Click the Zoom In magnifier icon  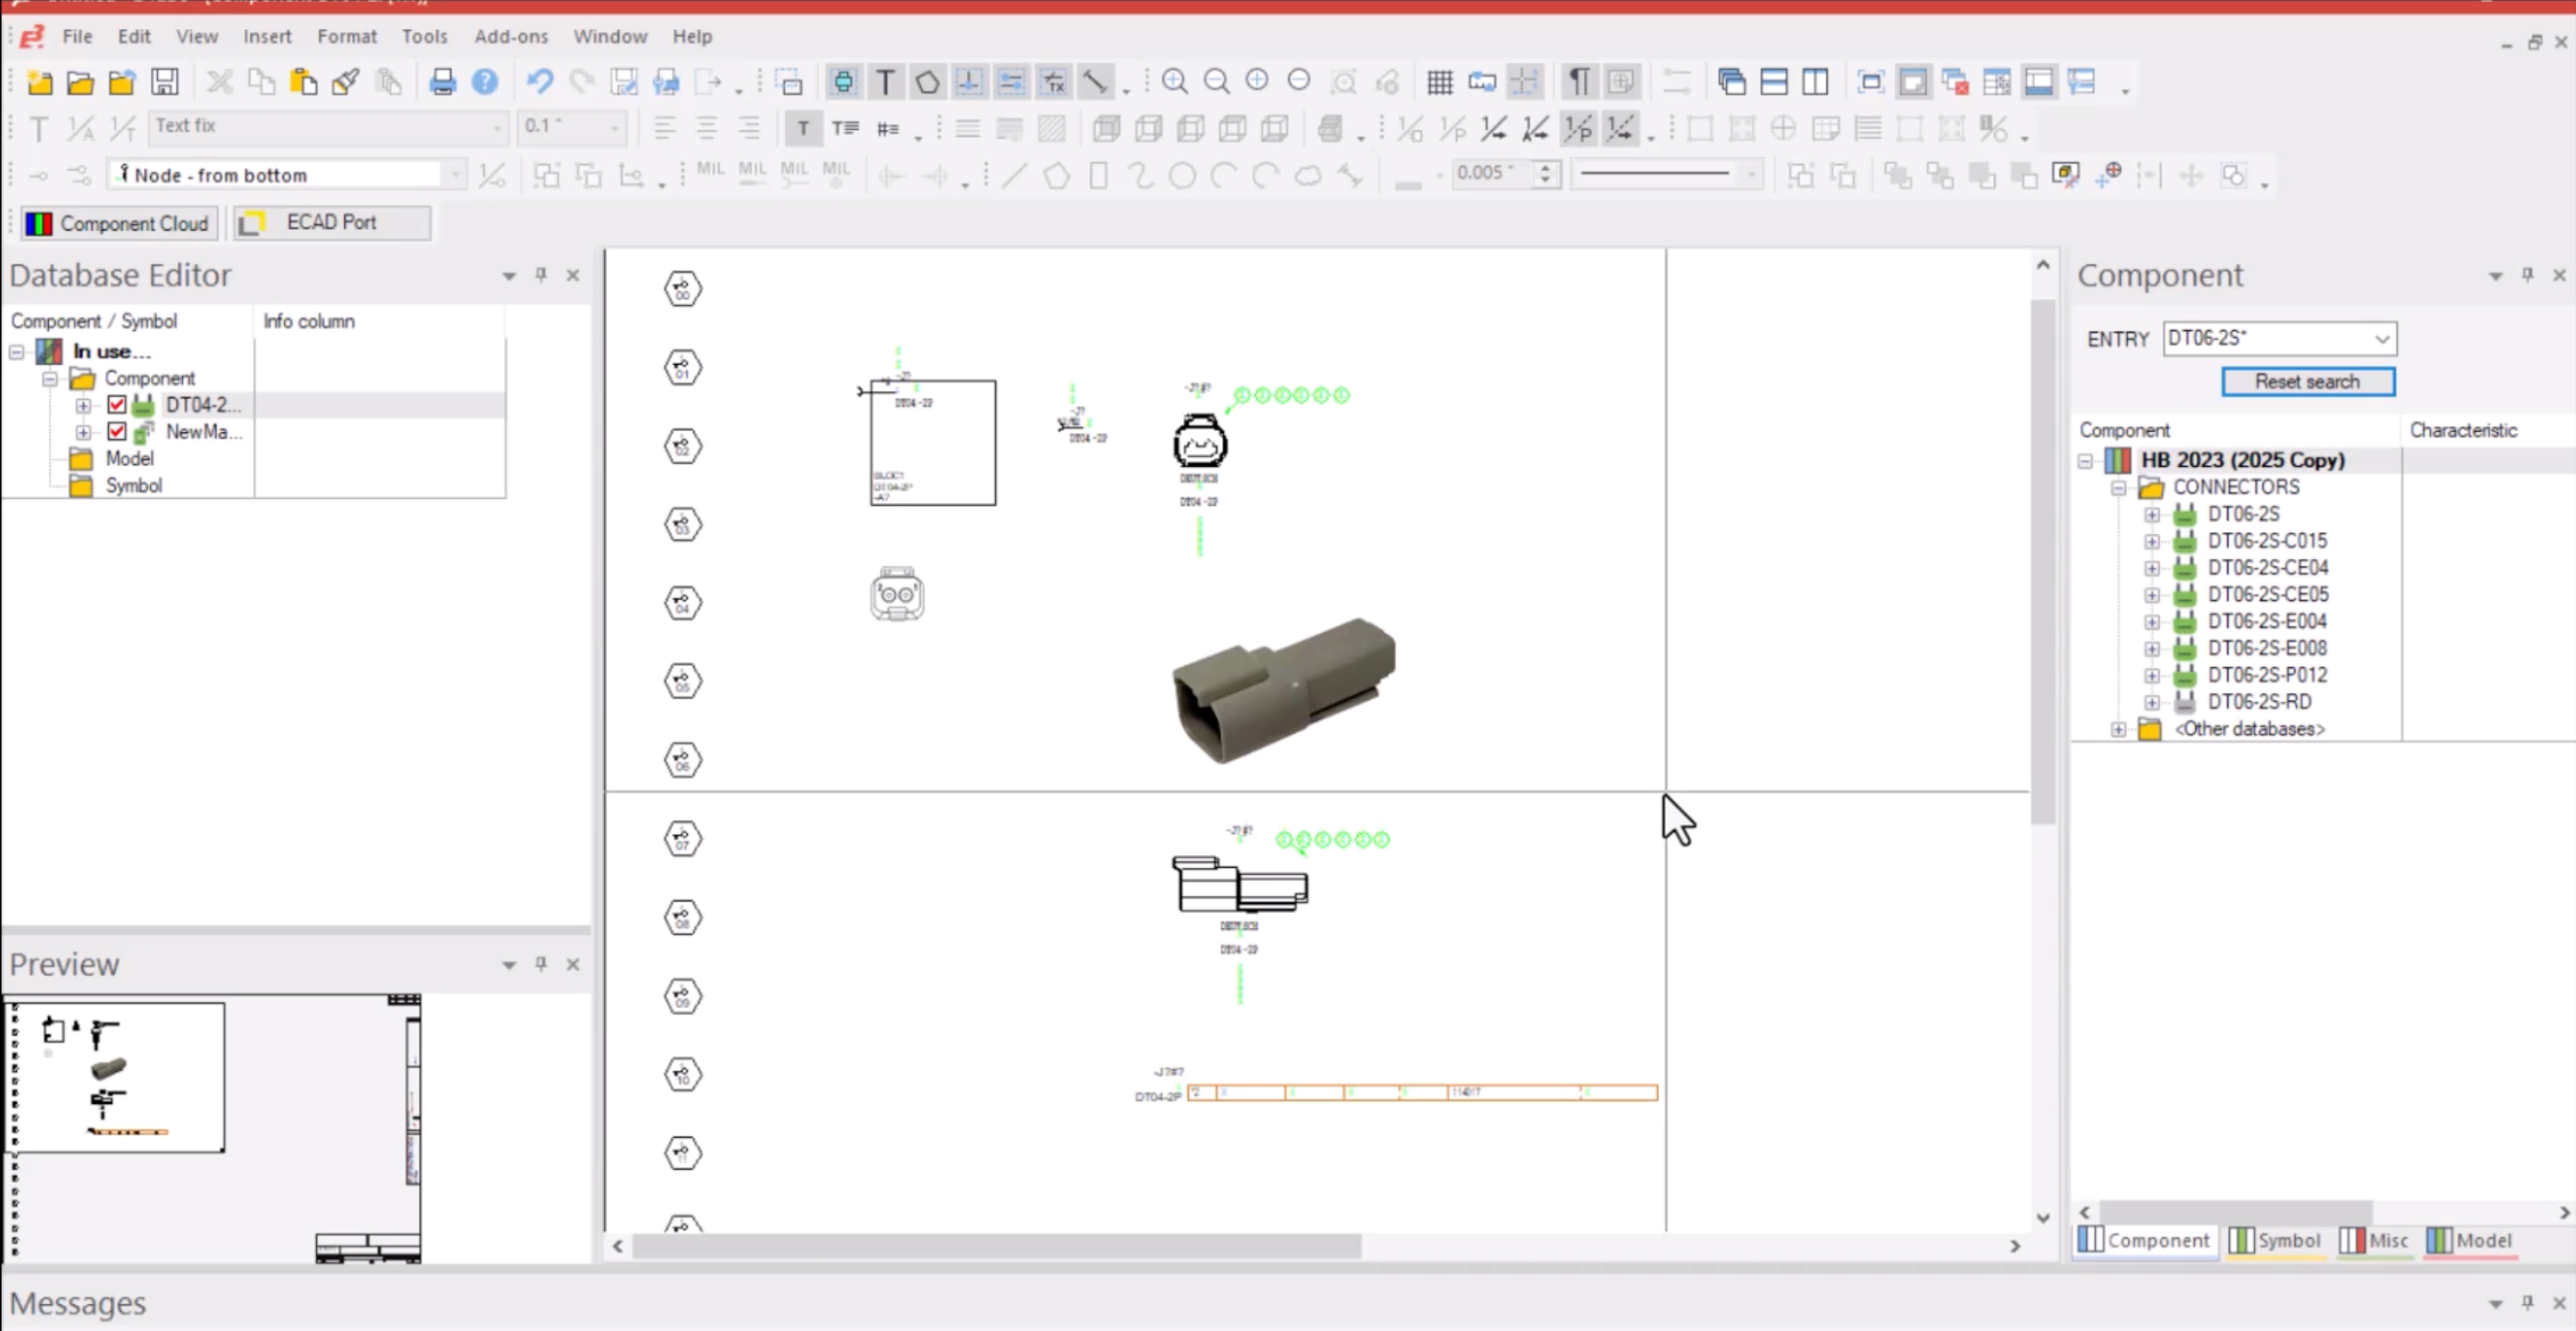[1175, 82]
